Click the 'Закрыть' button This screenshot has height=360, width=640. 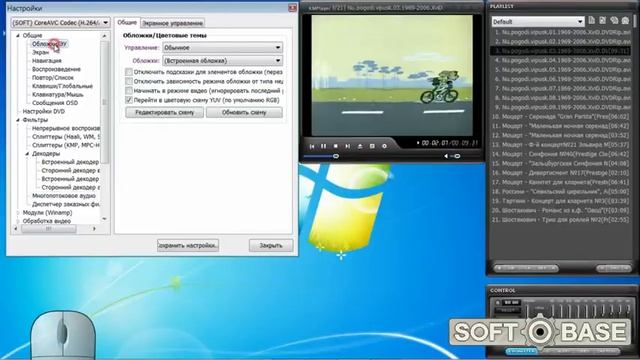coord(271,245)
